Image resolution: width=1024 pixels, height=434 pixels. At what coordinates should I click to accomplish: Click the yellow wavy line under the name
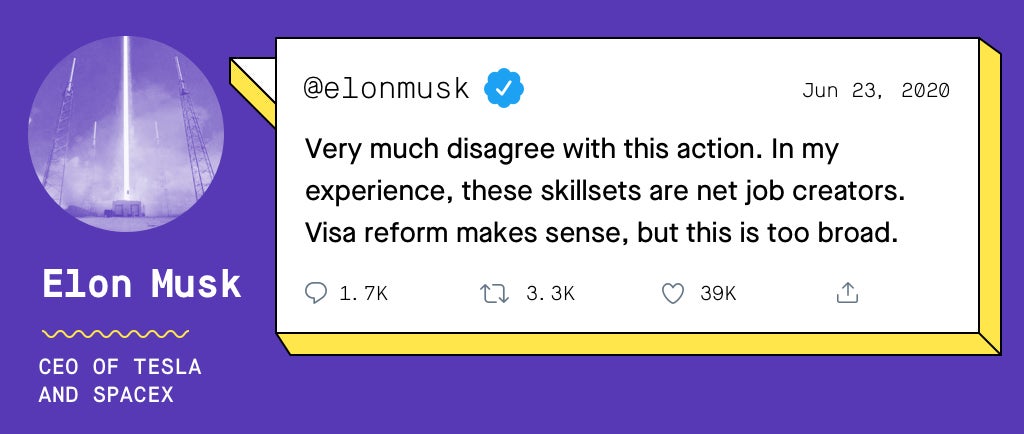[x=116, y=333]
